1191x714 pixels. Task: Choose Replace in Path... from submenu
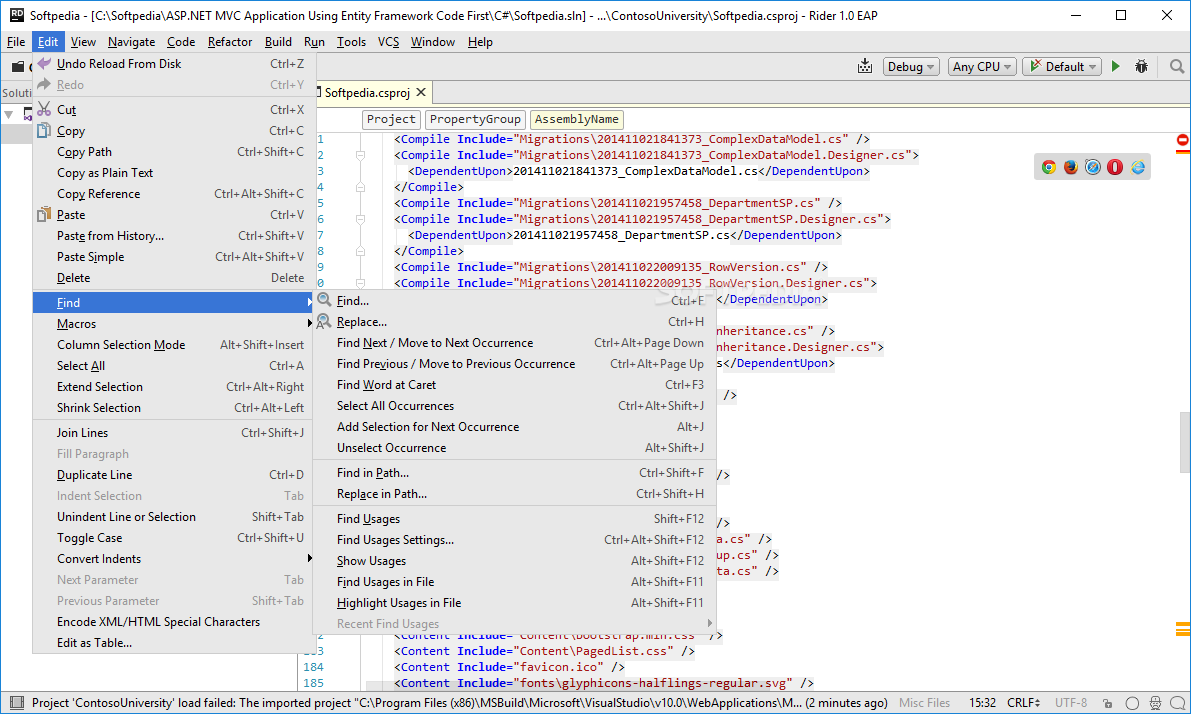click(x=514, y=494)
